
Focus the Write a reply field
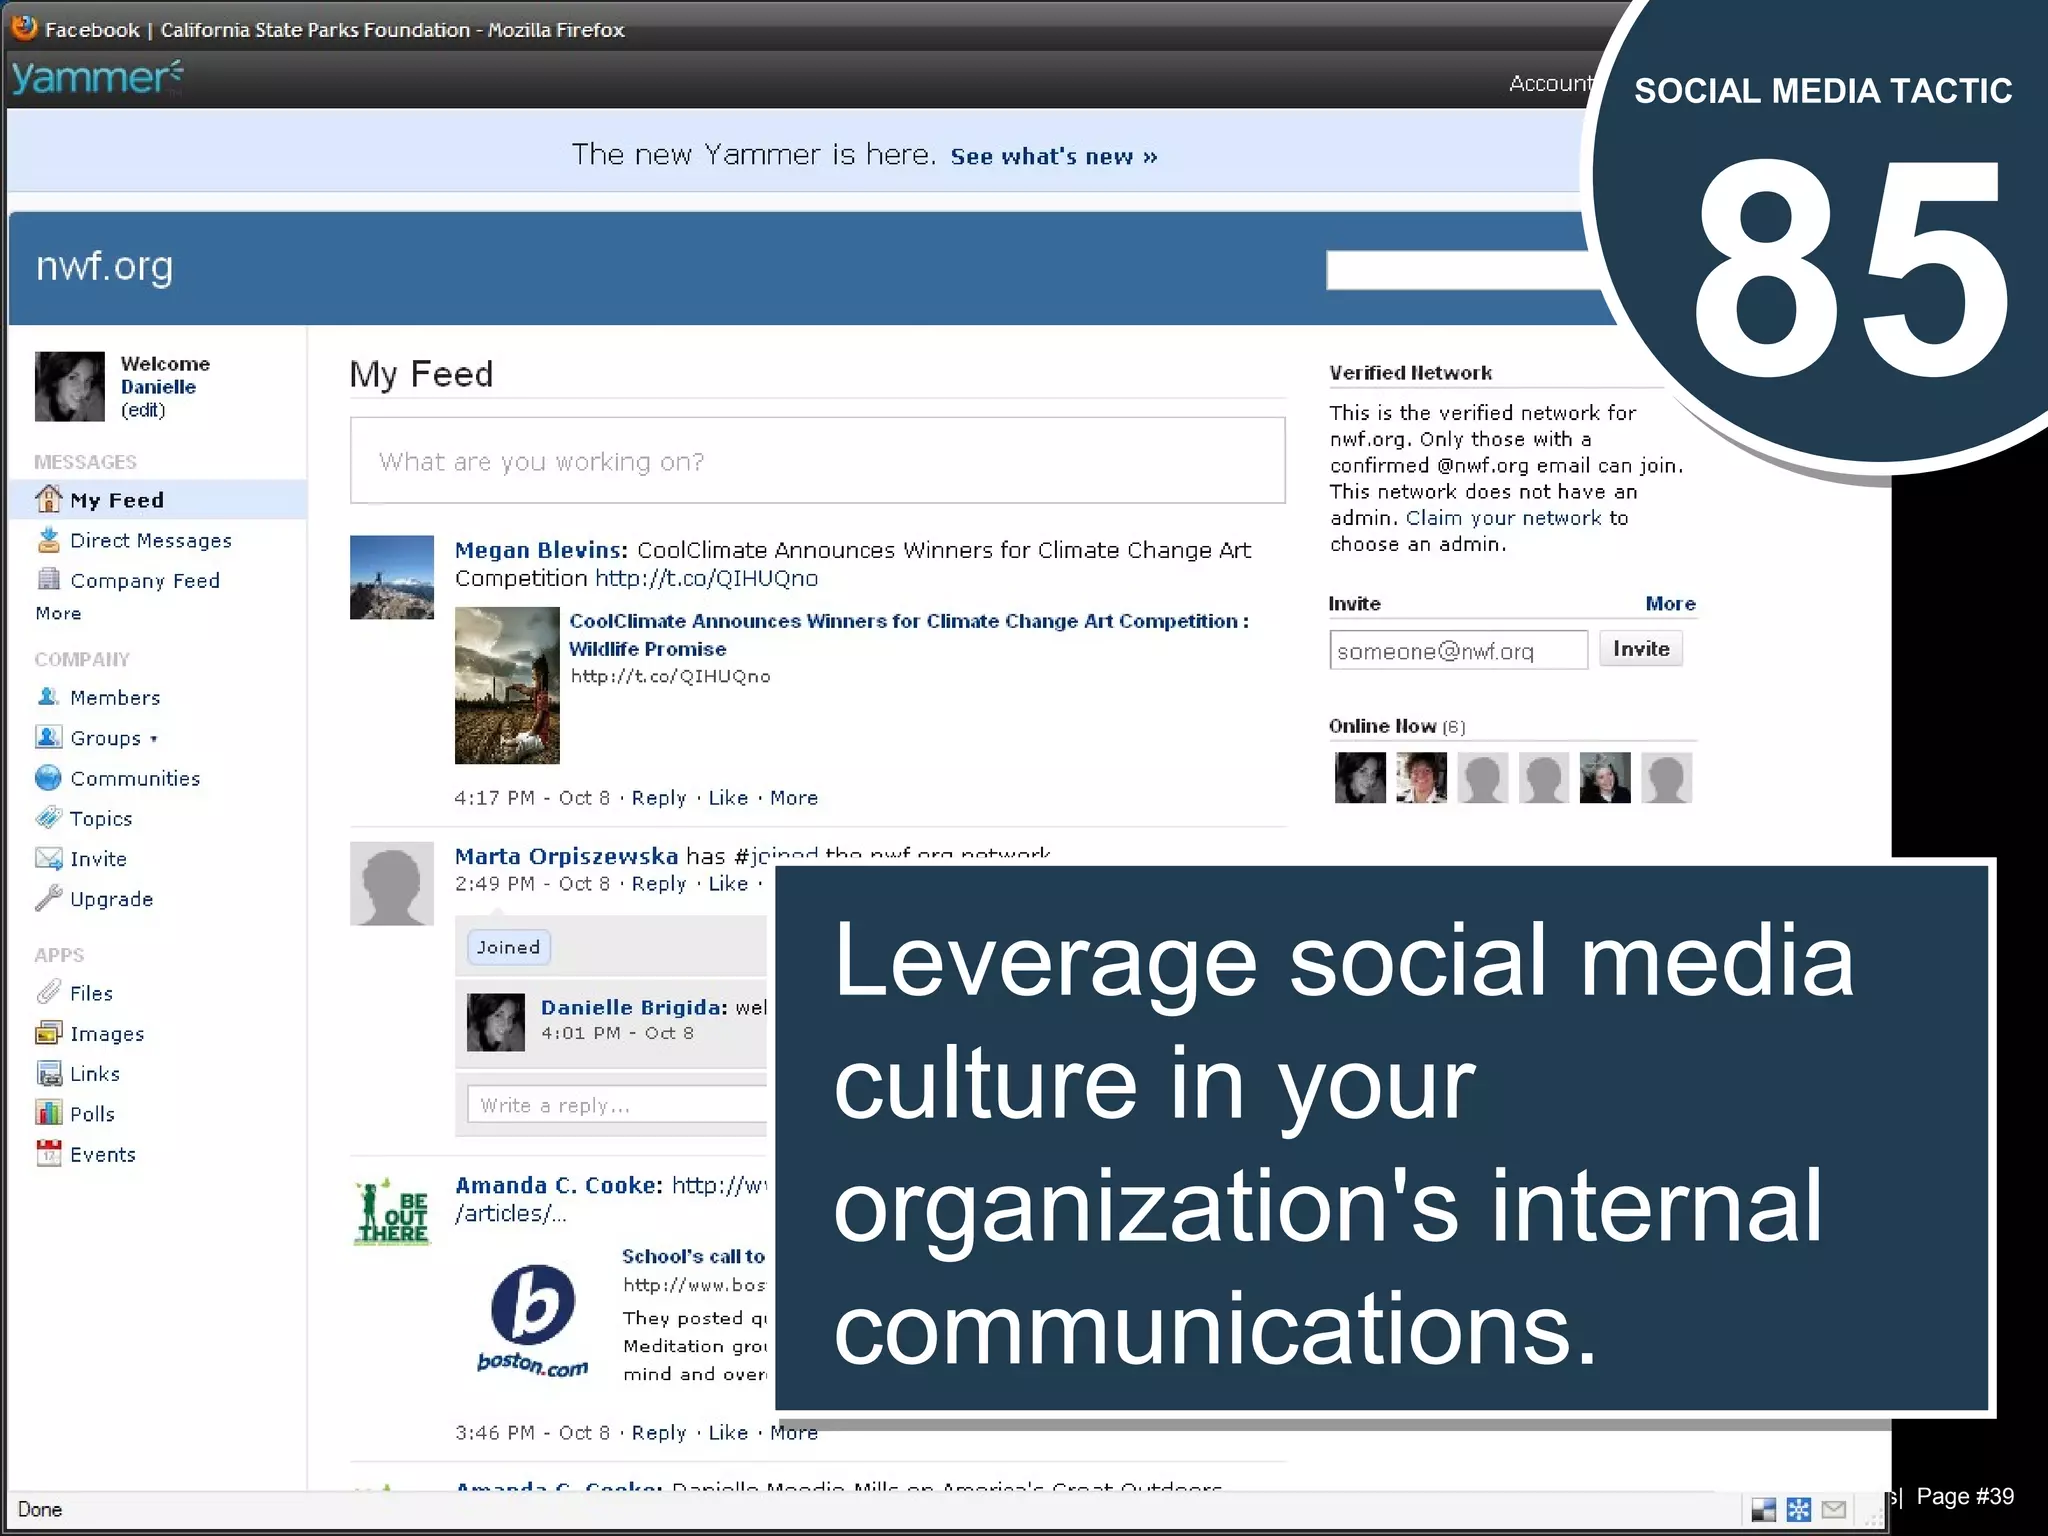tap(617, 1104)
